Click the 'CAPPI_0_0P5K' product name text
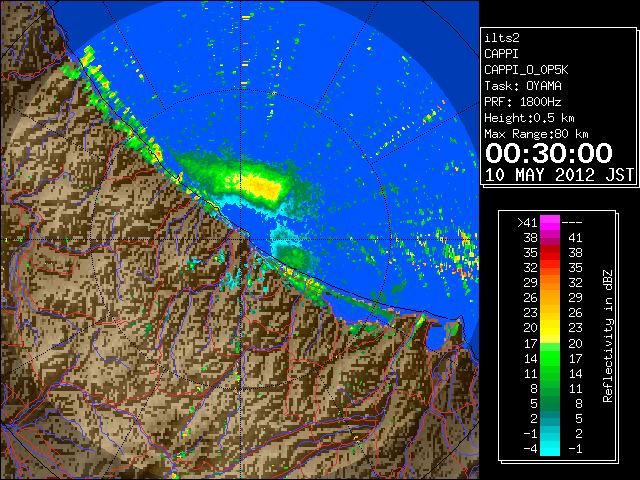 coord(526,70)
